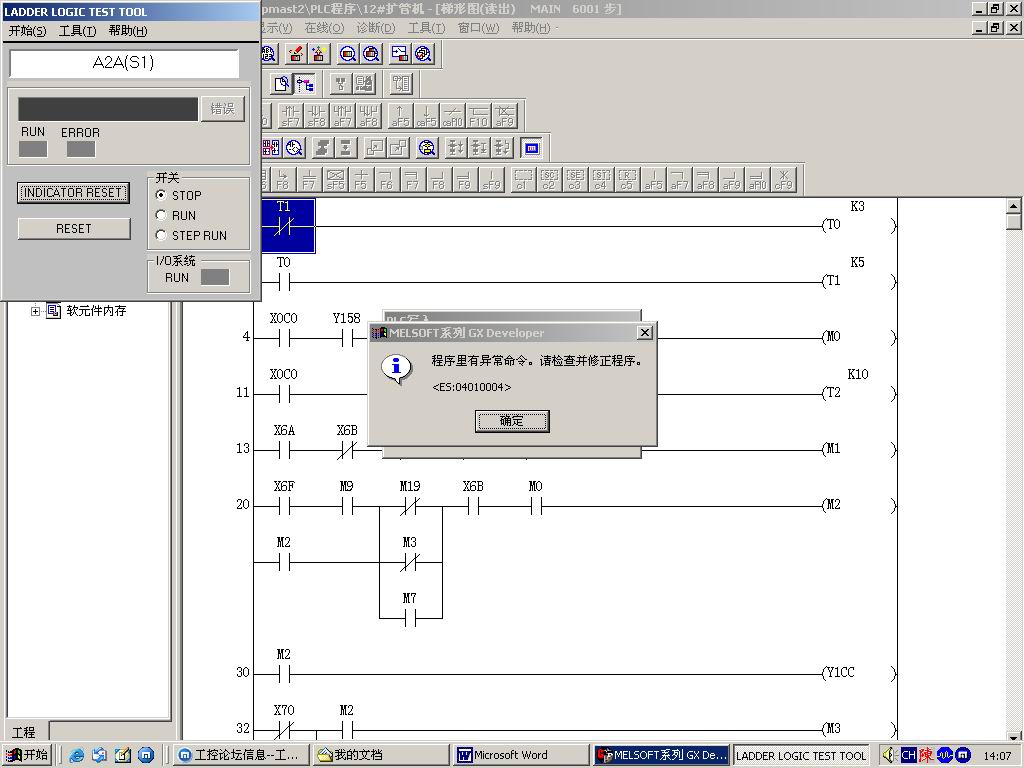Screen dimensions: 1024x768
Task: Expand the 软元件内存 tree node
Action: 35,311
